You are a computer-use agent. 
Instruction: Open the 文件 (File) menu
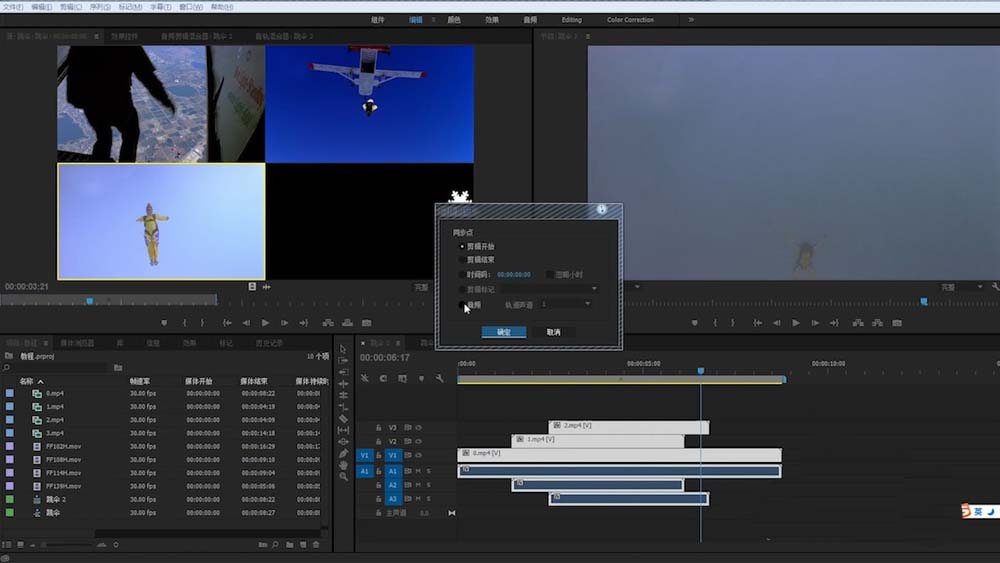tap(12, 6)
